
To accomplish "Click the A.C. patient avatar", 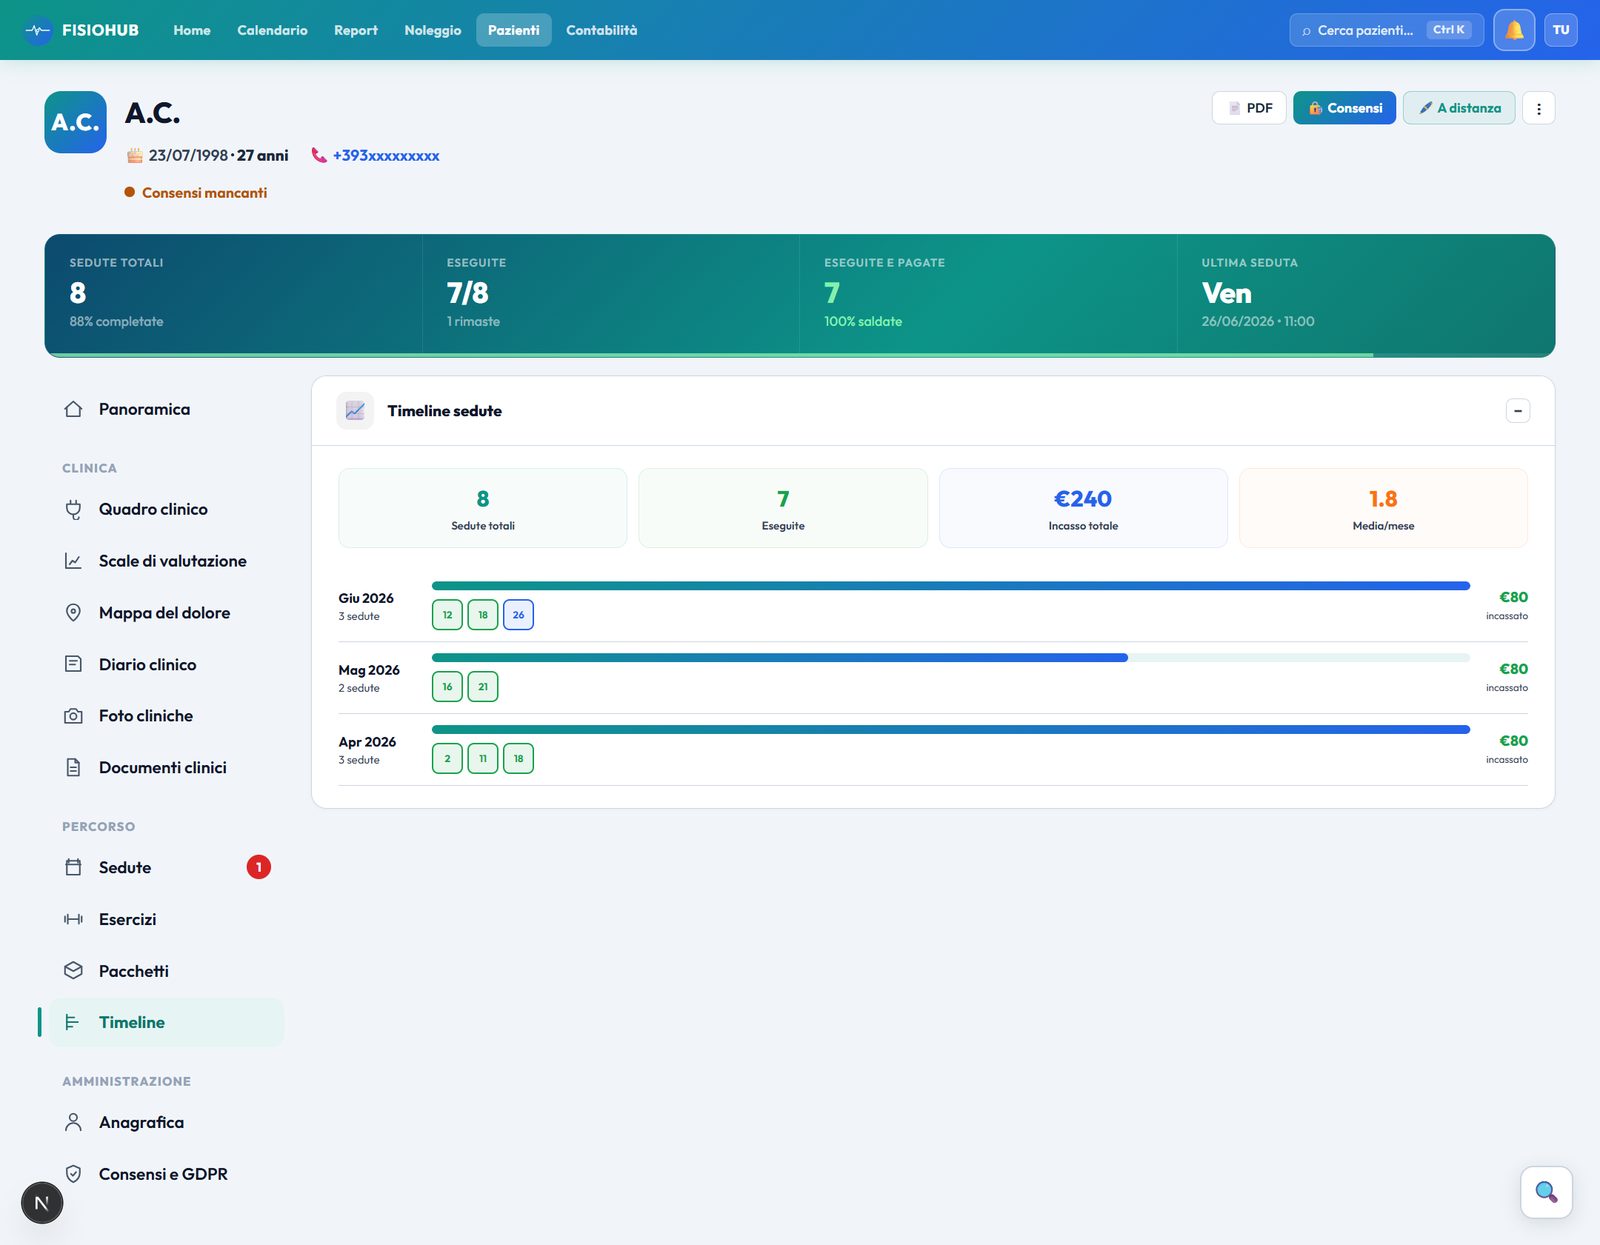I will coord(75,122).
